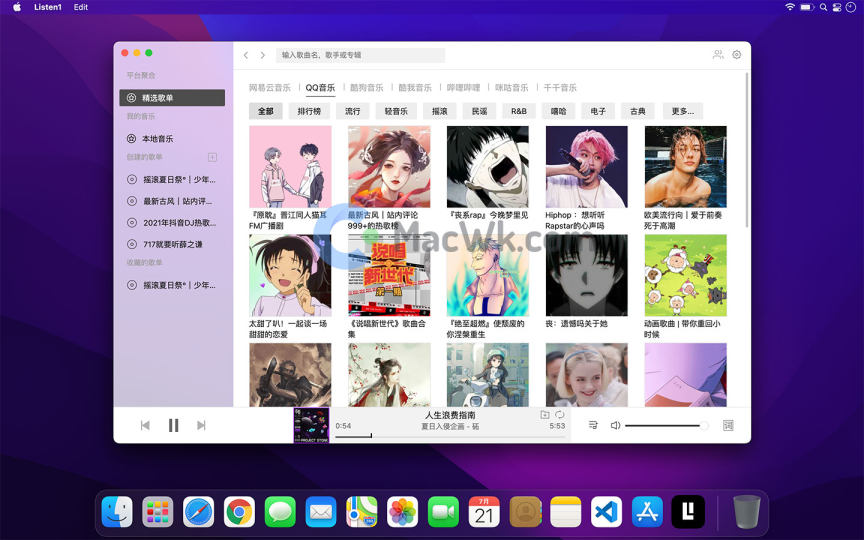Open FaceTime from the Dock
Image resolution: width=864 pixels, height=540 pixels.
click(443, 512)
